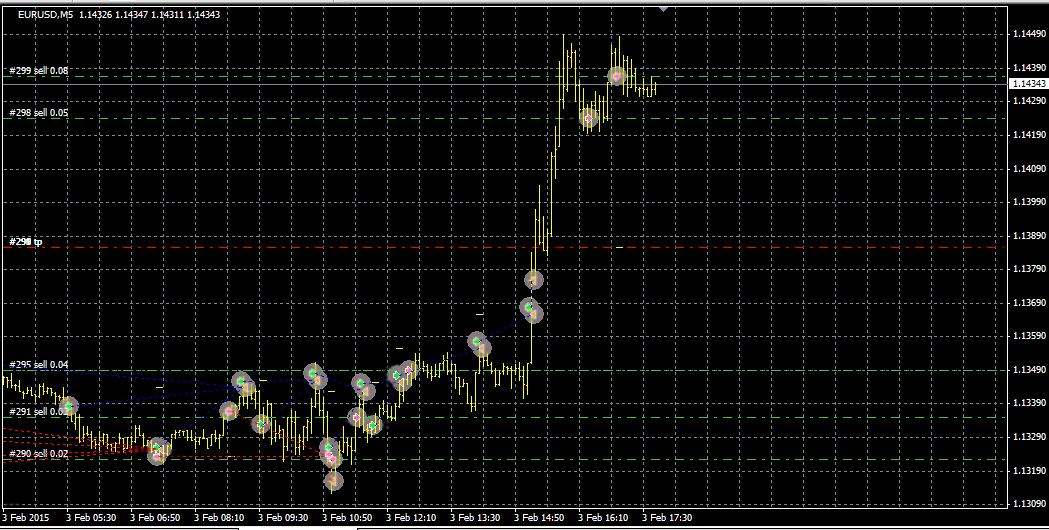The height and width of the screenshot is (530, 1049).
Task: Click the 1.14290 price axis label
Action: click(1029, 100)
